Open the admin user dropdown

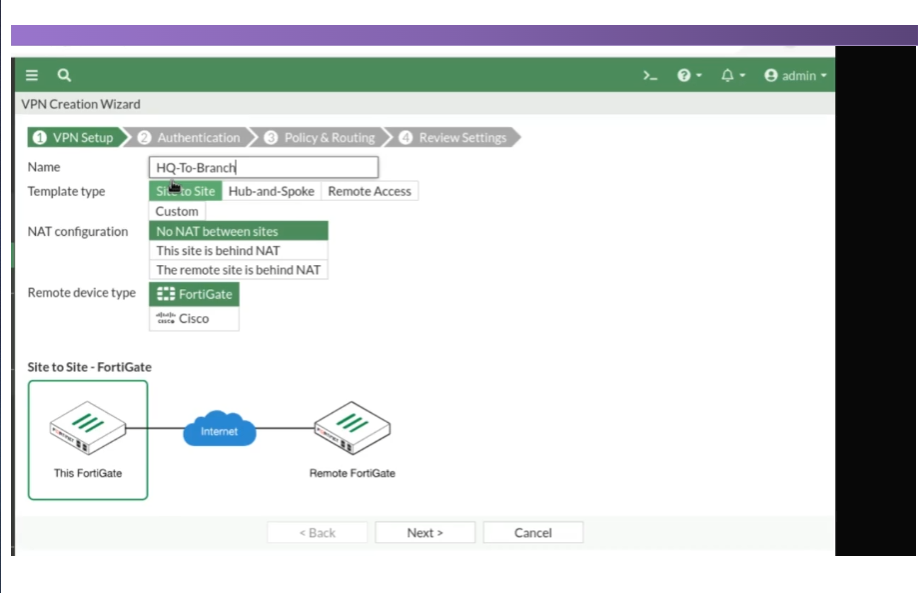pyautogui.click(x=795, y=75)
